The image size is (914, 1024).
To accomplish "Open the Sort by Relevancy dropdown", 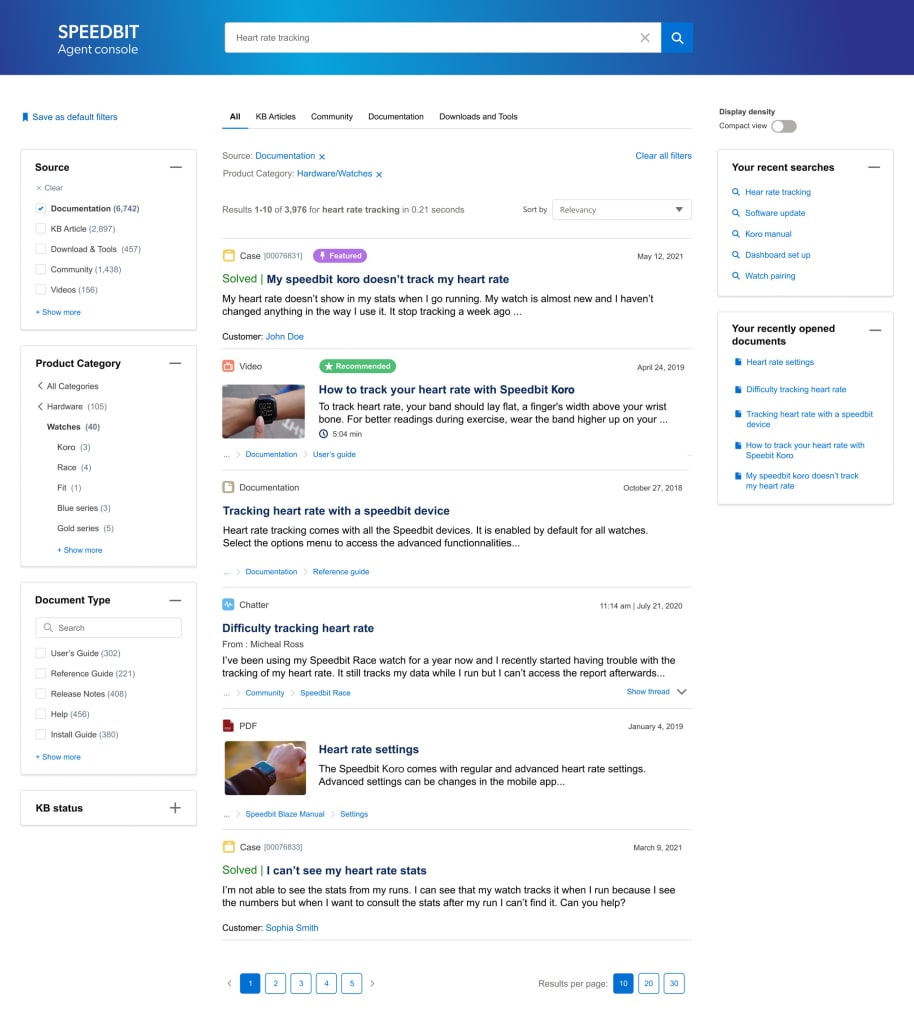I will (x=621, y=210).
